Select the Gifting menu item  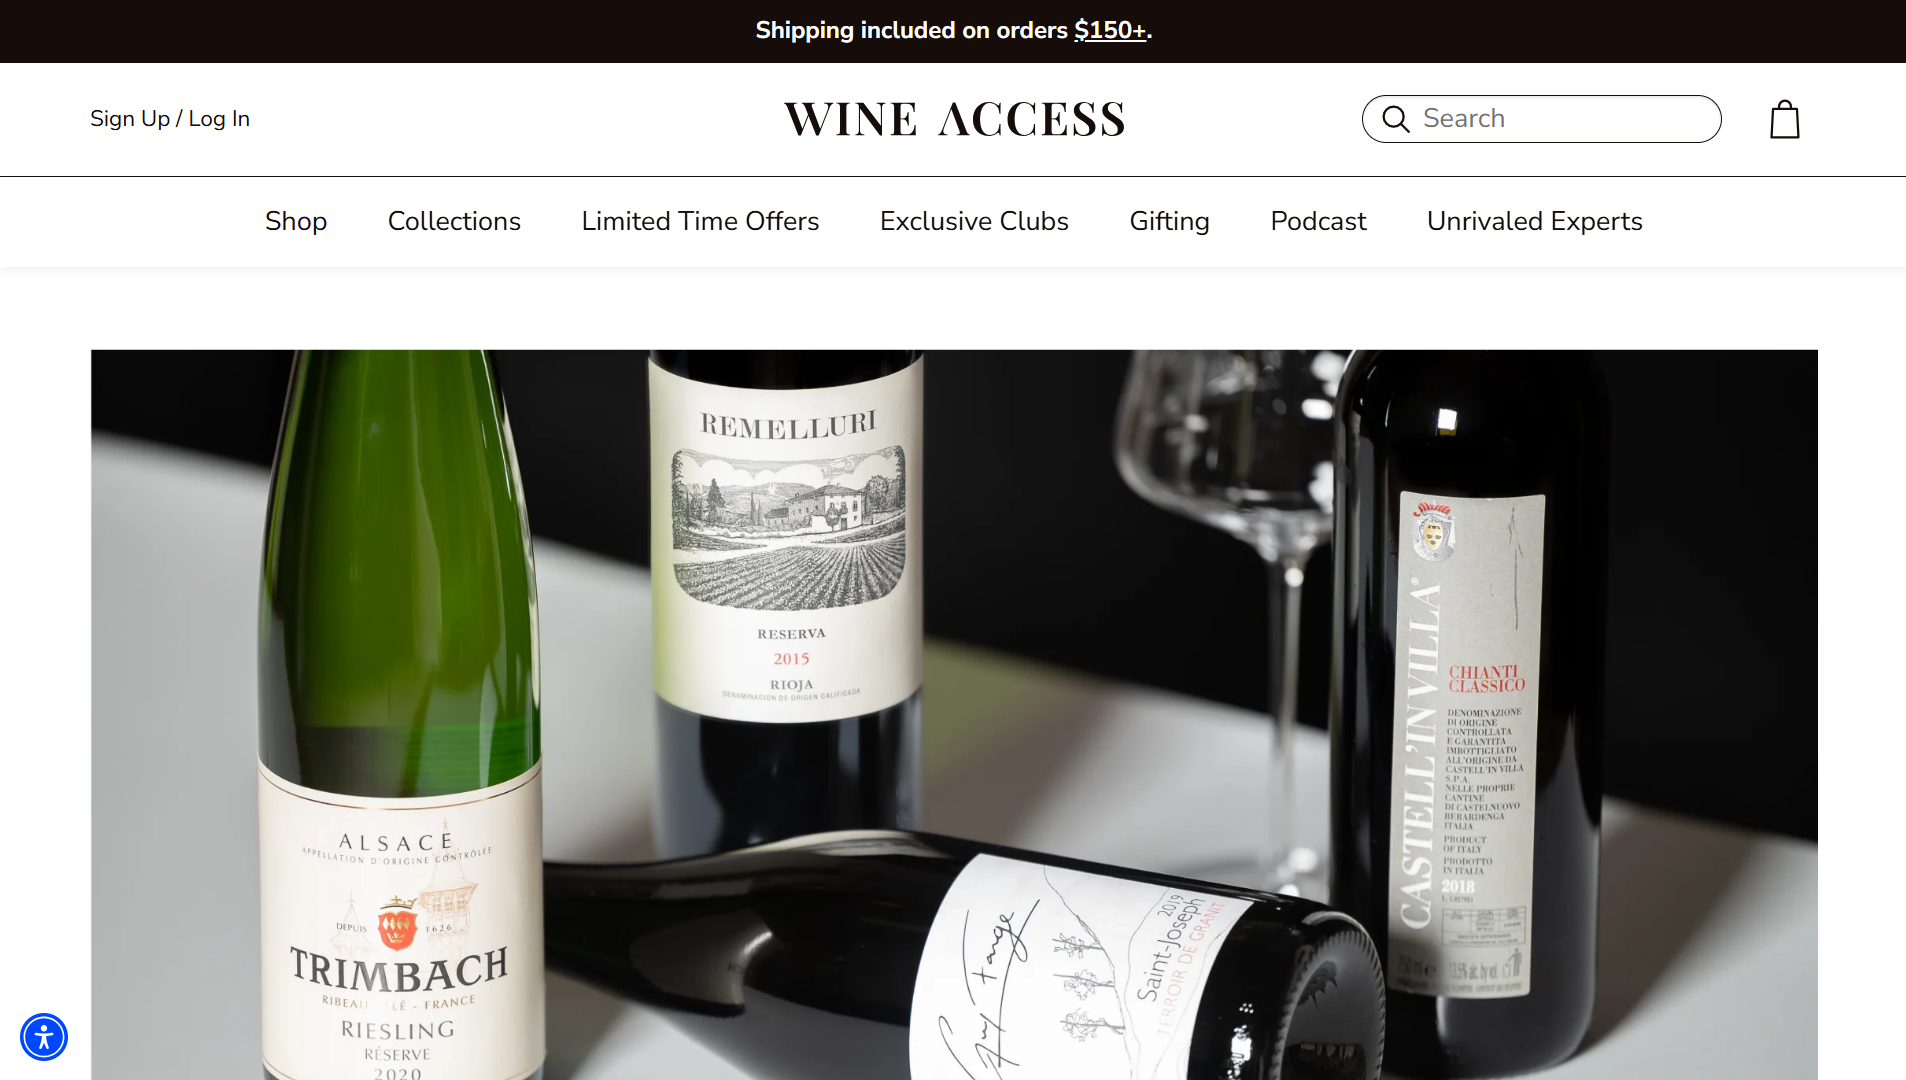coord(1169,221)
